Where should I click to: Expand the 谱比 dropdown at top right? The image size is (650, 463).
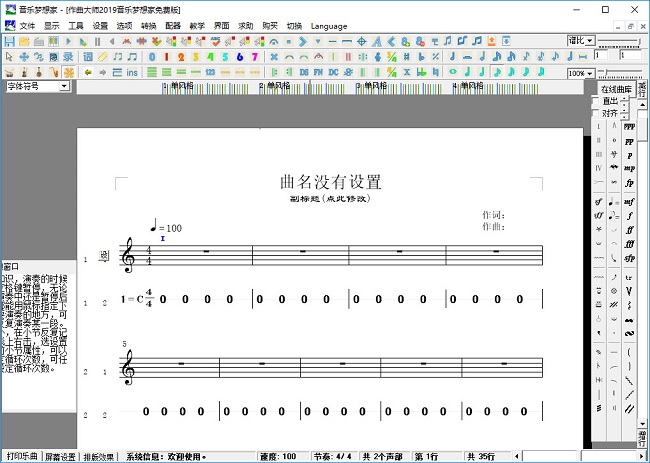coord(581,41)
